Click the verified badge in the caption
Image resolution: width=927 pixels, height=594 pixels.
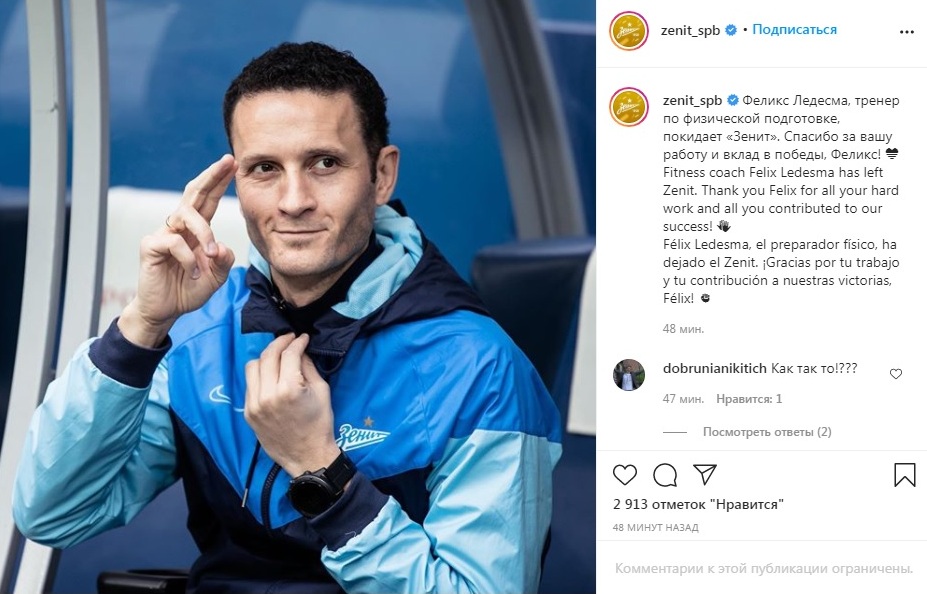point(732,100)
